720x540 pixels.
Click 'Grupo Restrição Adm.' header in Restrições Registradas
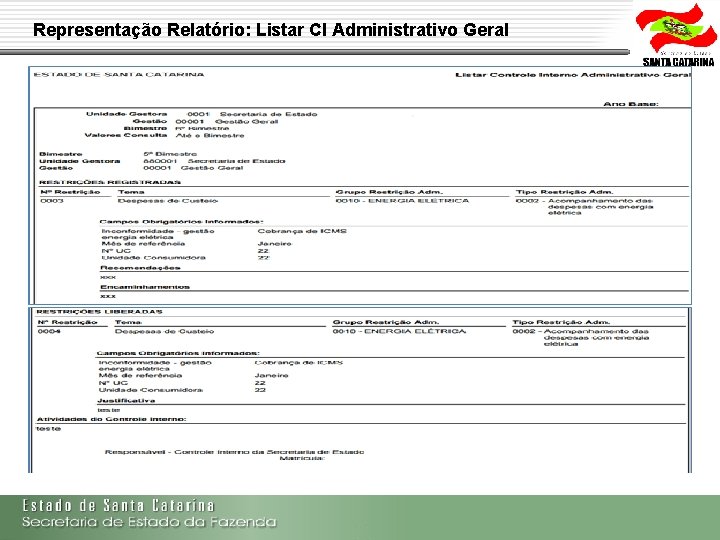point(389,192)
